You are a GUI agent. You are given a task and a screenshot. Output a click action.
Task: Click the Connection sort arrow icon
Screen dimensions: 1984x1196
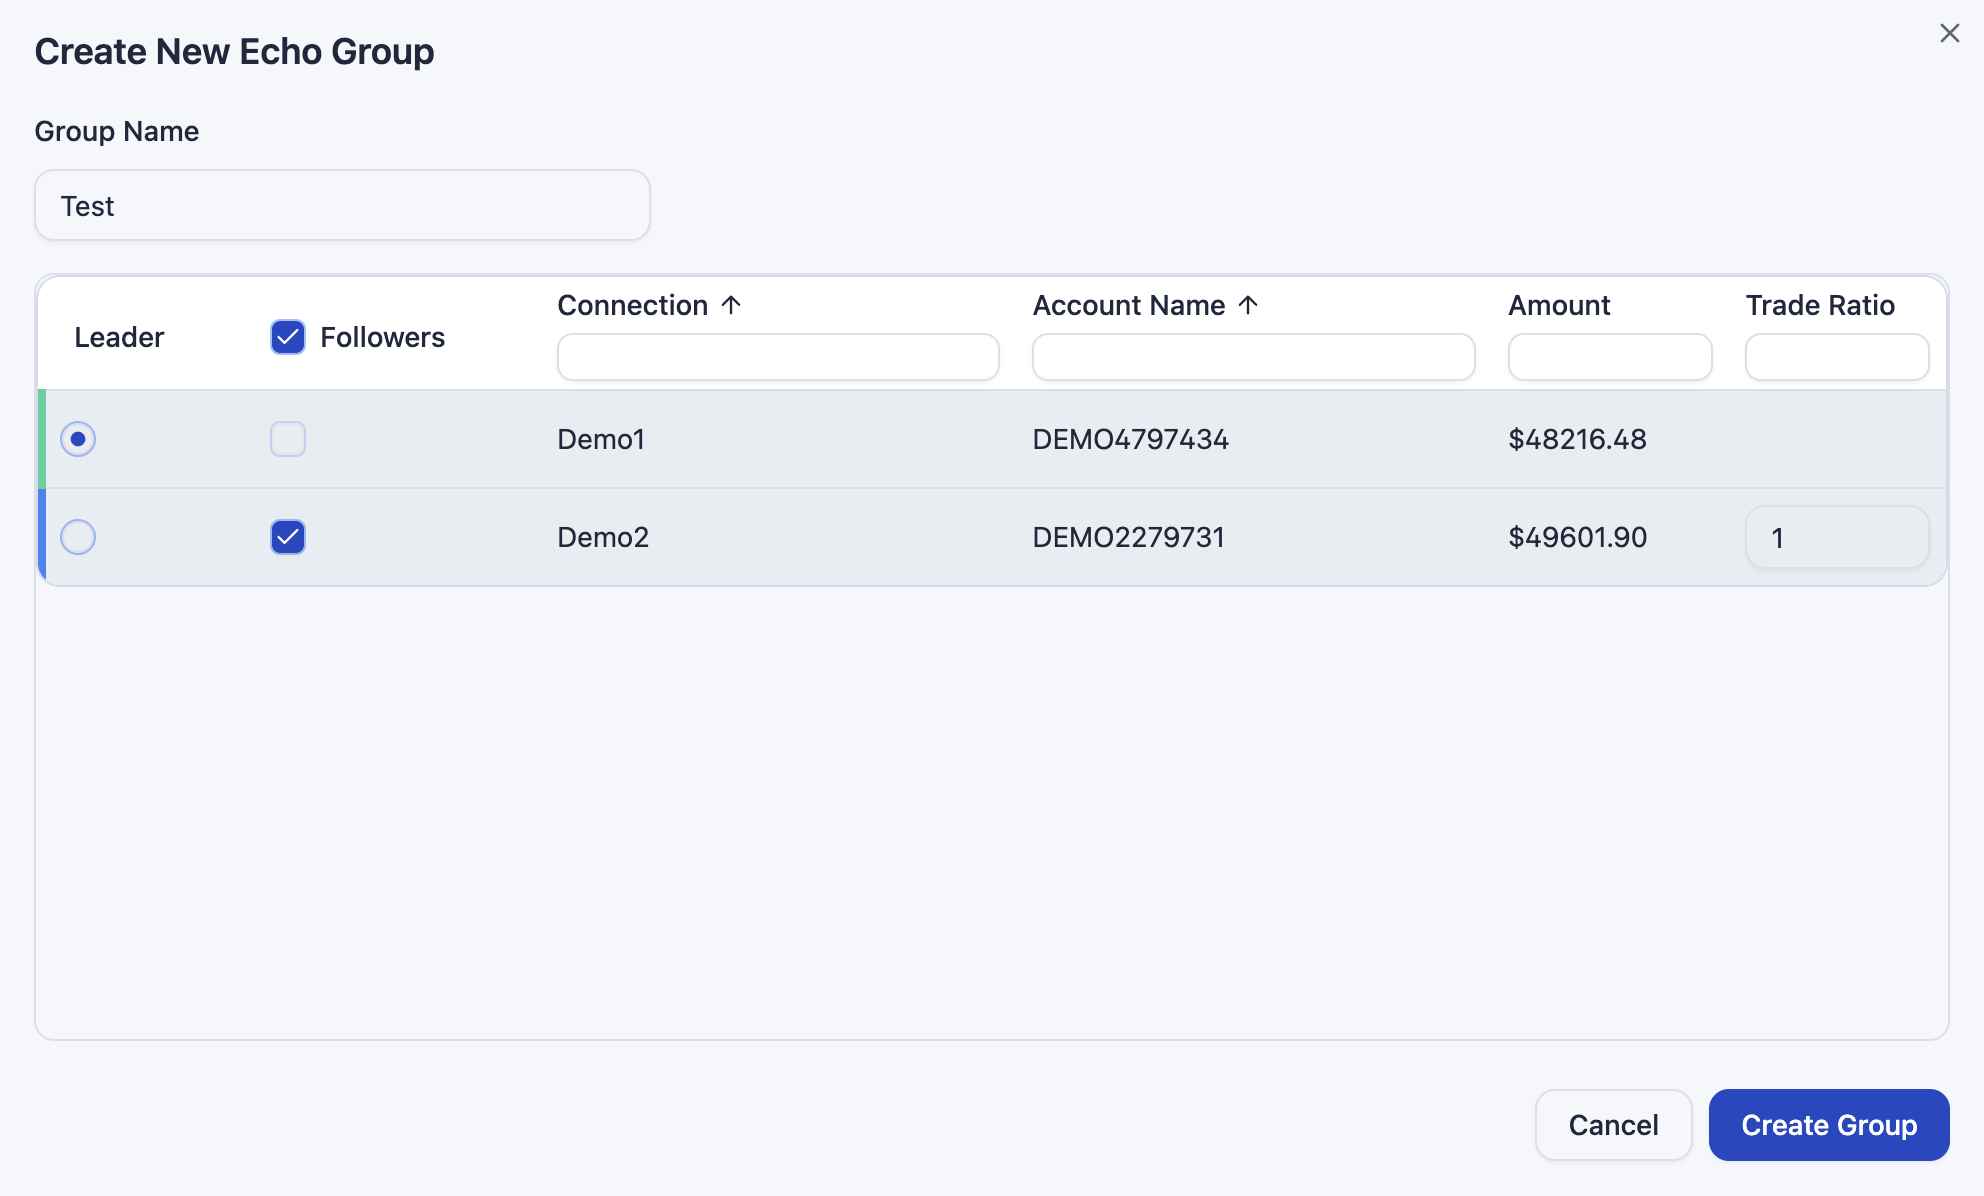click(731, 305)
